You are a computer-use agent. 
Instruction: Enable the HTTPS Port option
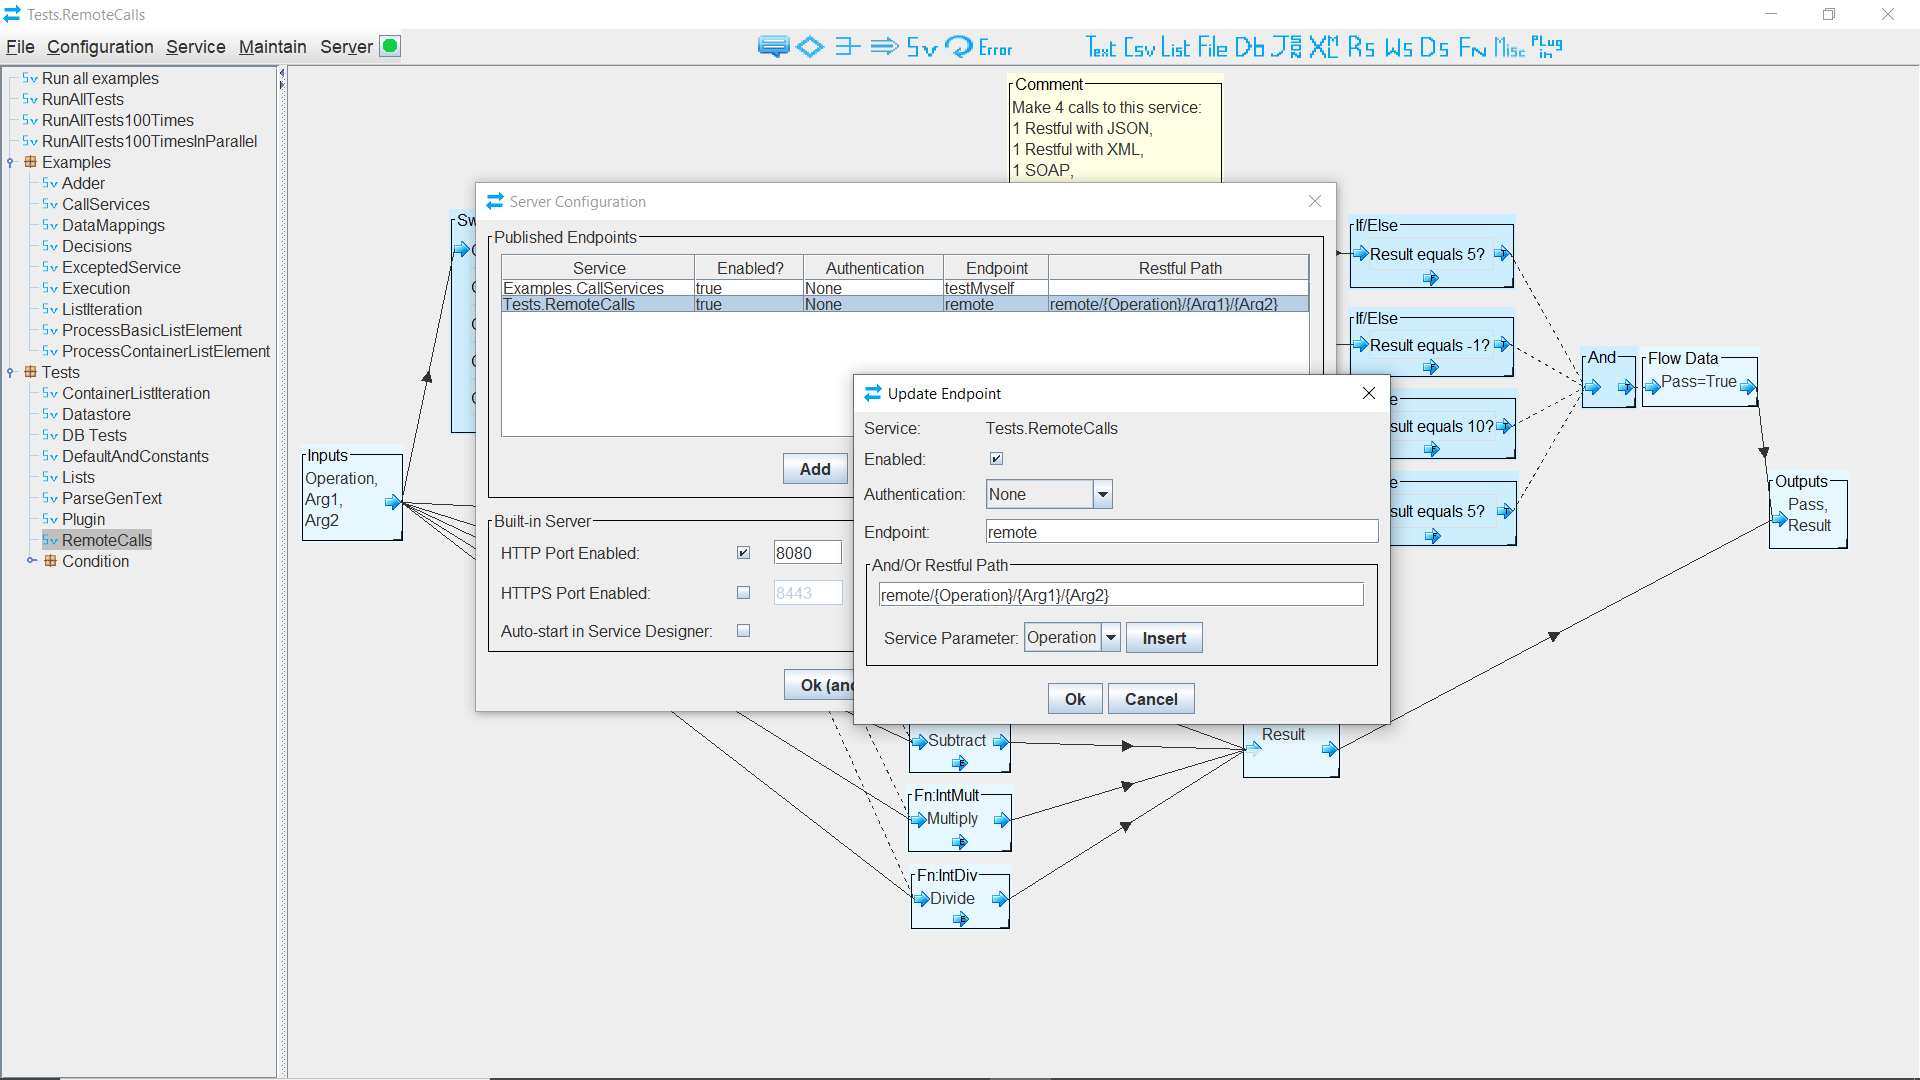[x=743, y=592]
